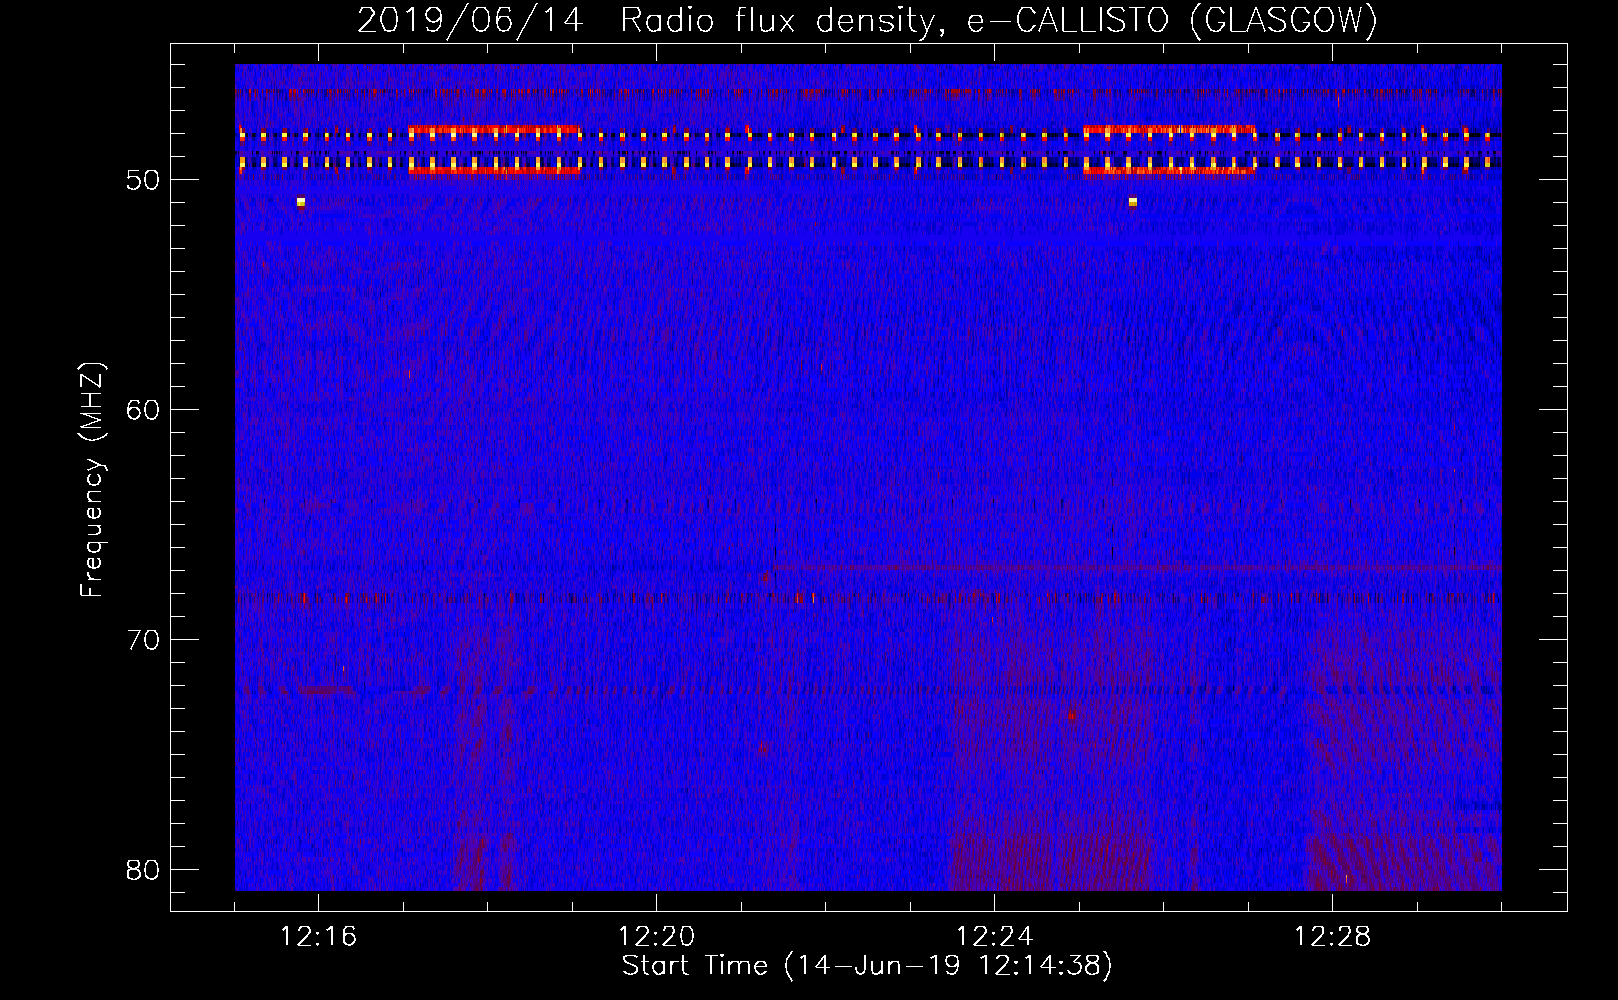Click the 80 frequency tick label
Image resolution: width=1618 pixels, height=1000 pixels.
(x=143, y=870)
